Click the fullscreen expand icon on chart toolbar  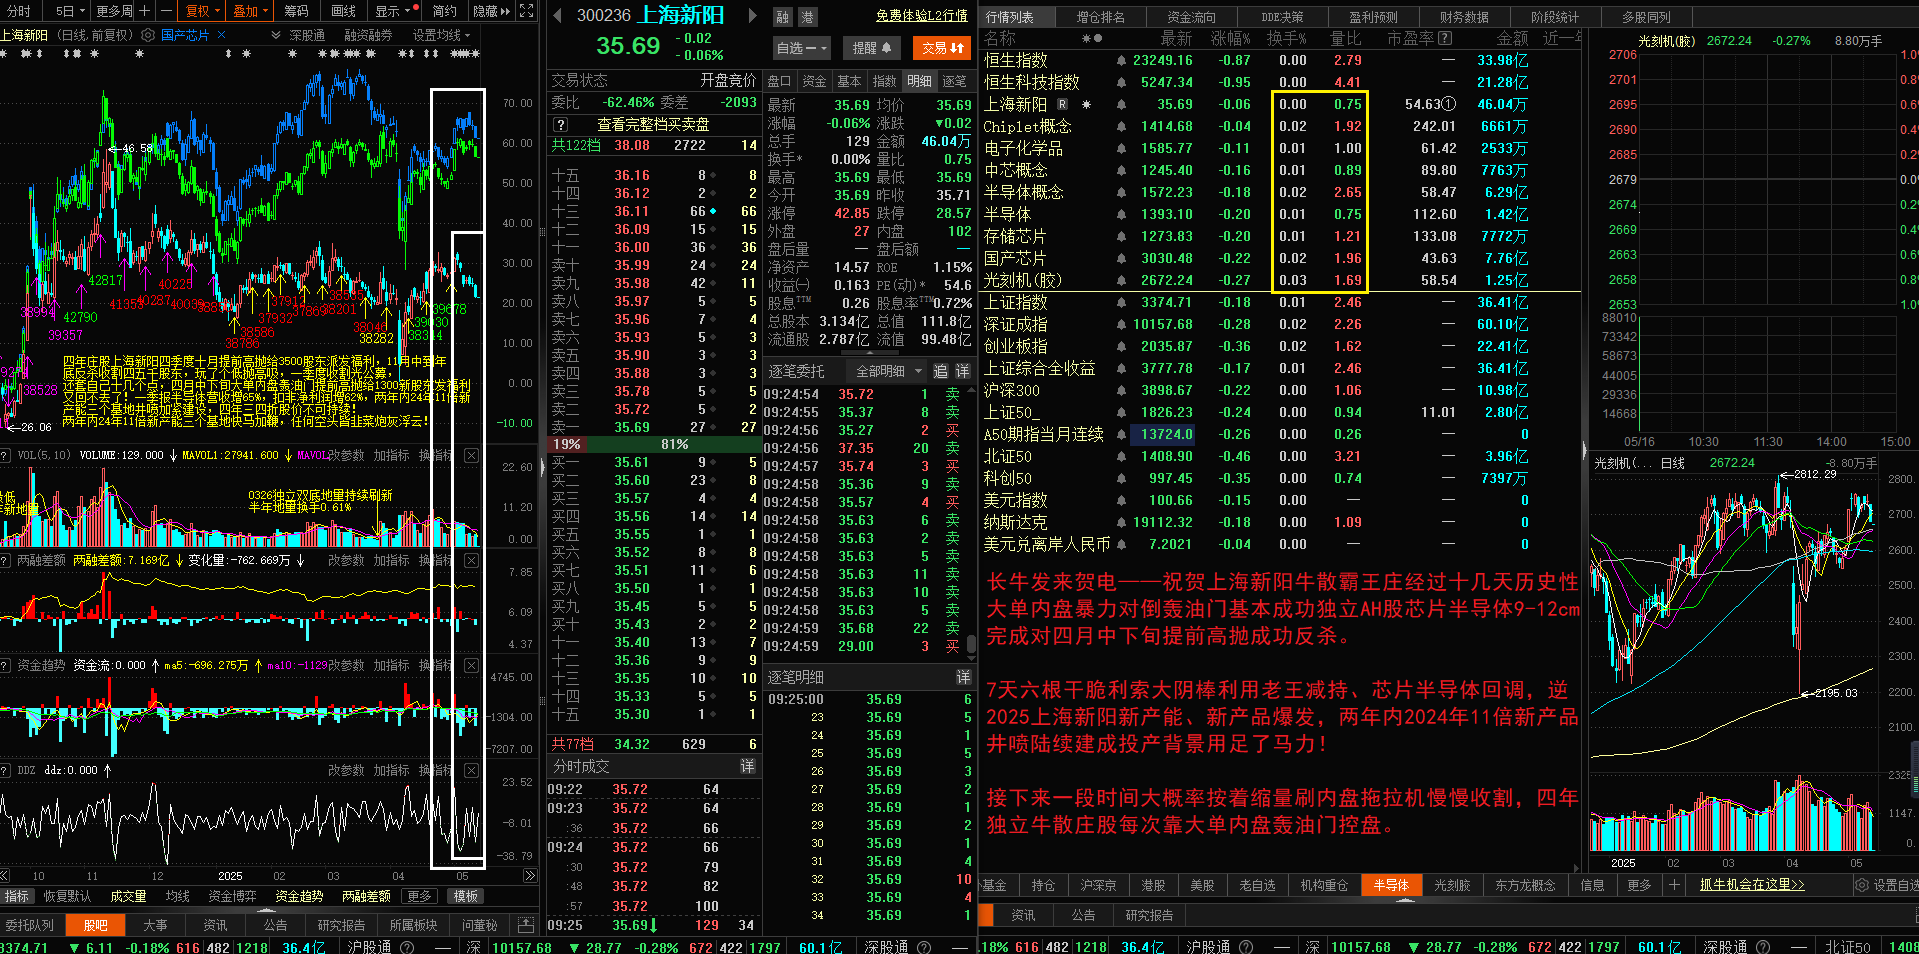pyautogui.click(x=527, y=11)
